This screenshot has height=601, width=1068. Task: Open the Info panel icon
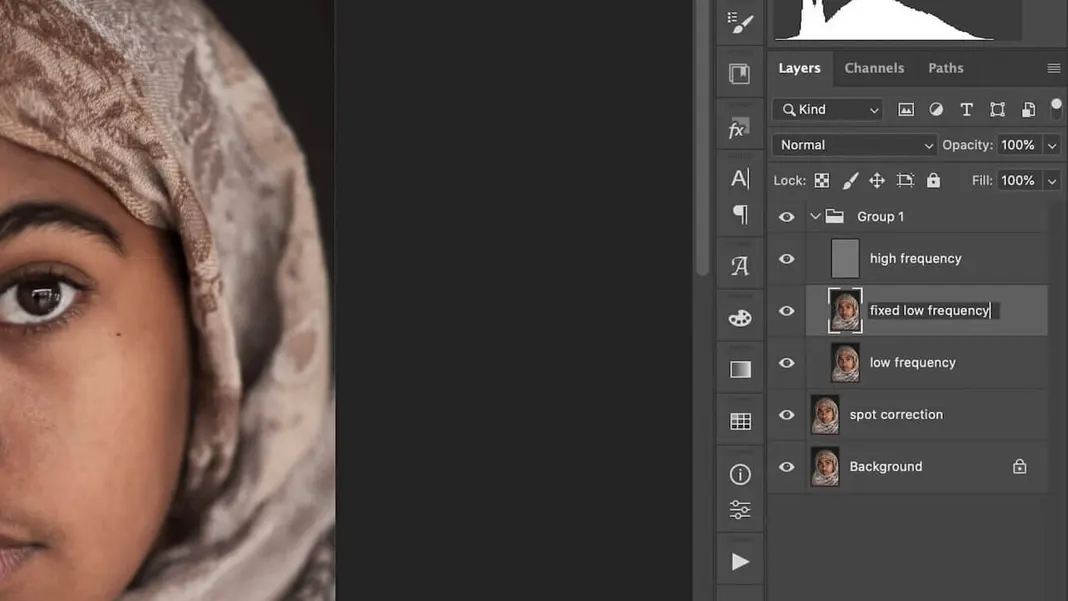[740, 474]
